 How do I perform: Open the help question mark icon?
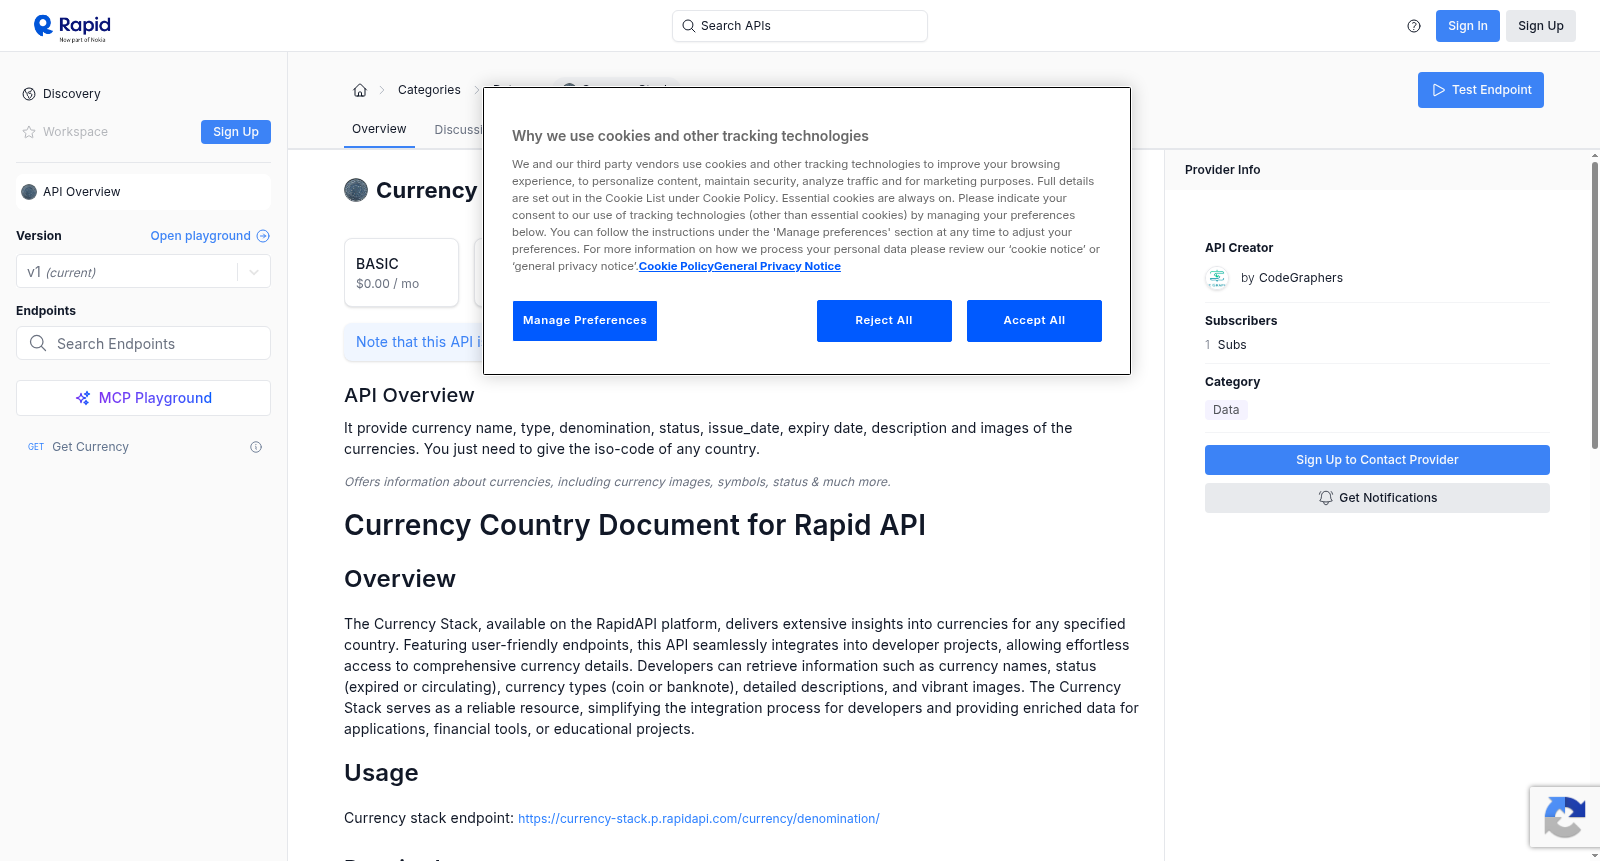[x=1414, y=26]
